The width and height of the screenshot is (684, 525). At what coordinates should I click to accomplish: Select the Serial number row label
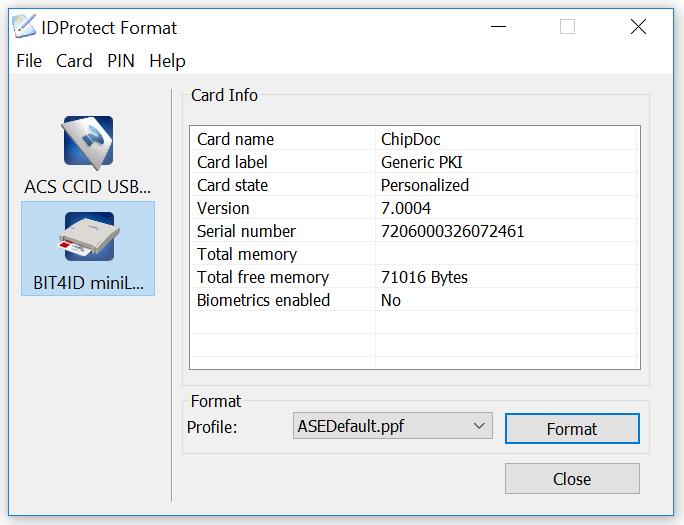(246, 231)
